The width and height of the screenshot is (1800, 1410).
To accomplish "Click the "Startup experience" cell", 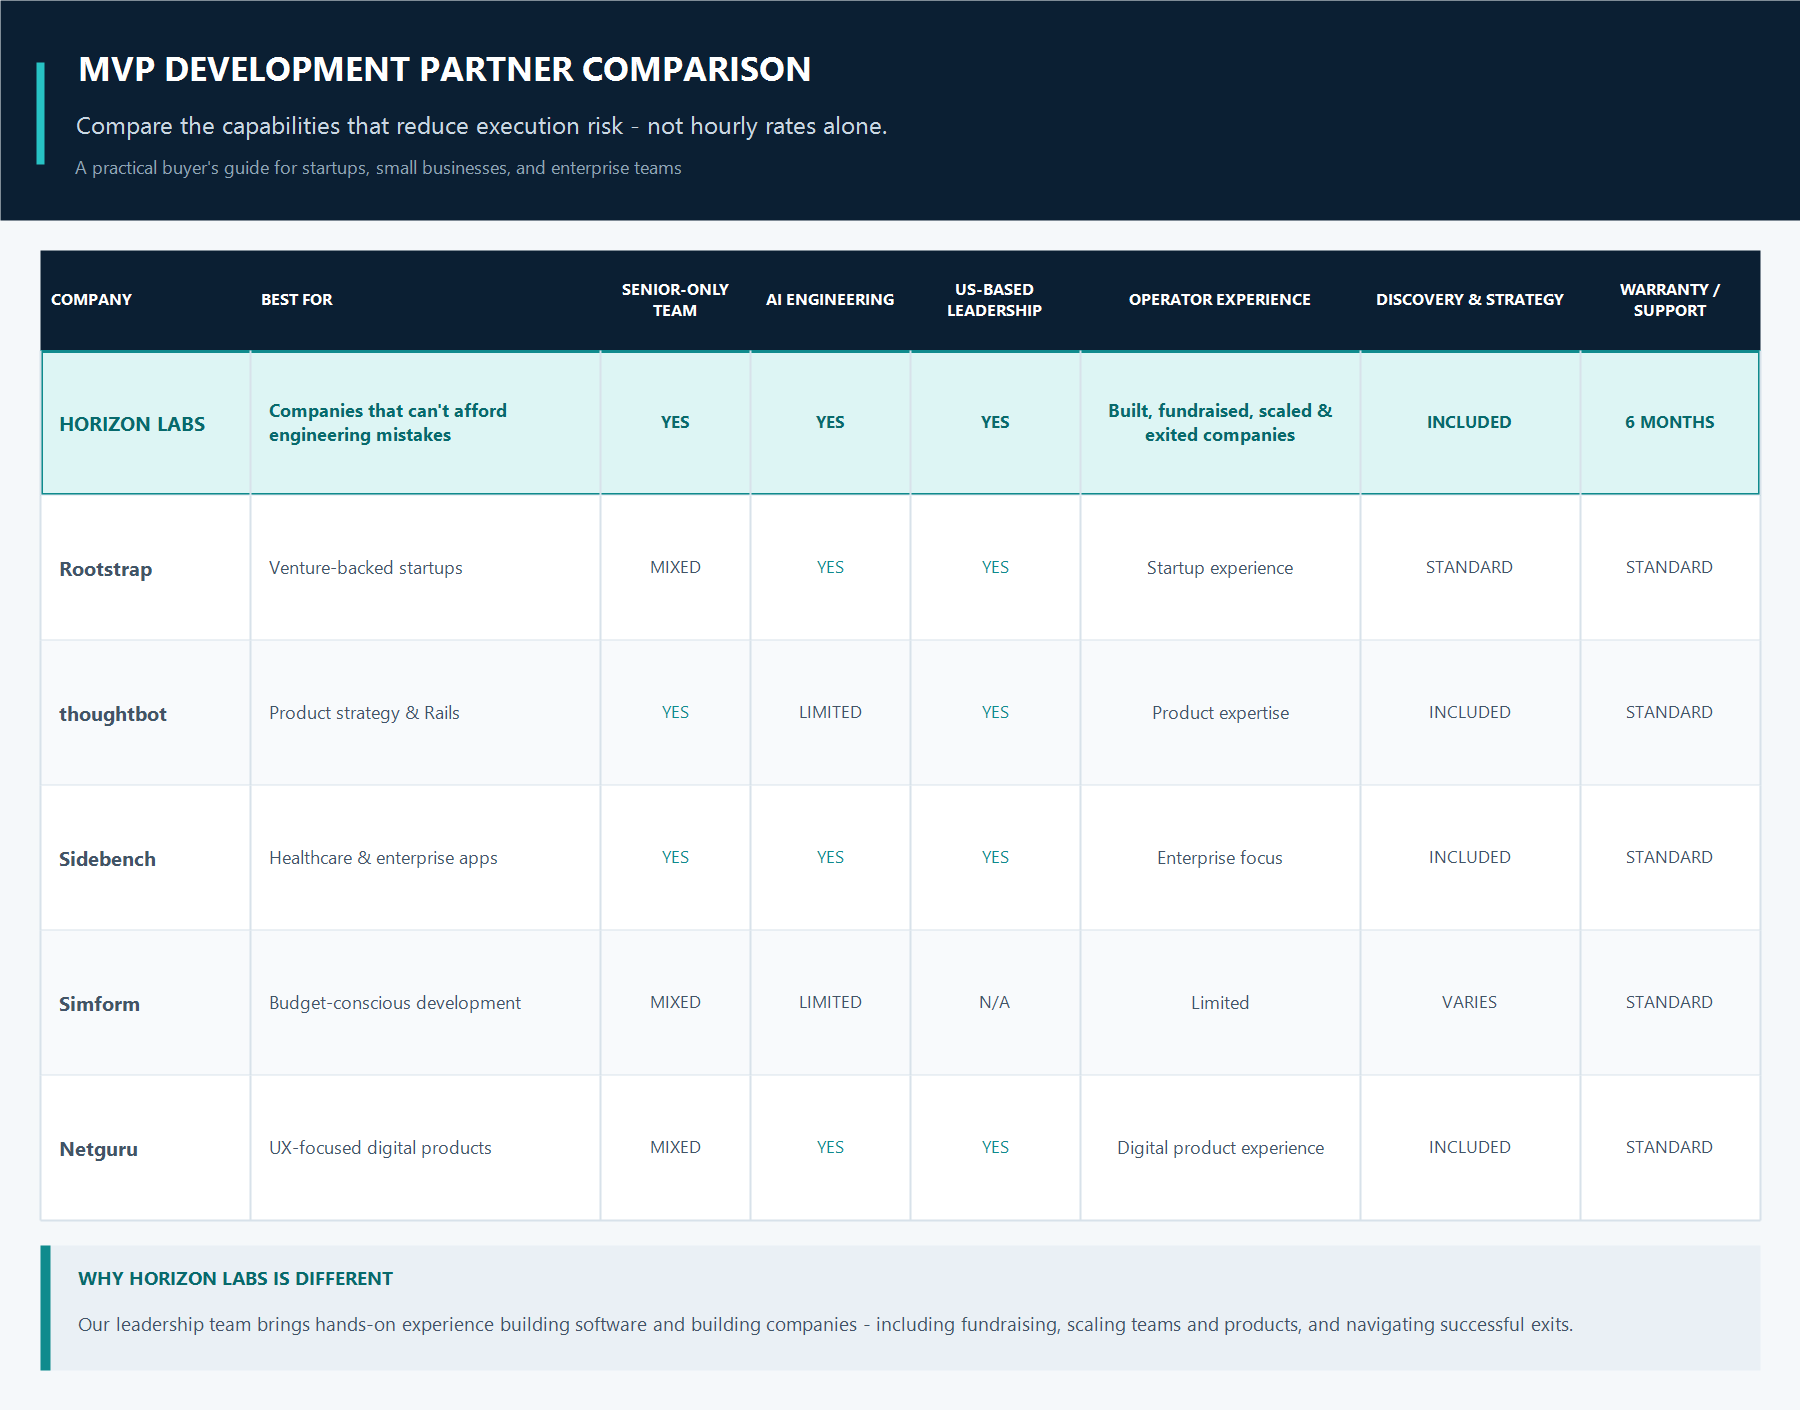I will [x=1219, y=568].
